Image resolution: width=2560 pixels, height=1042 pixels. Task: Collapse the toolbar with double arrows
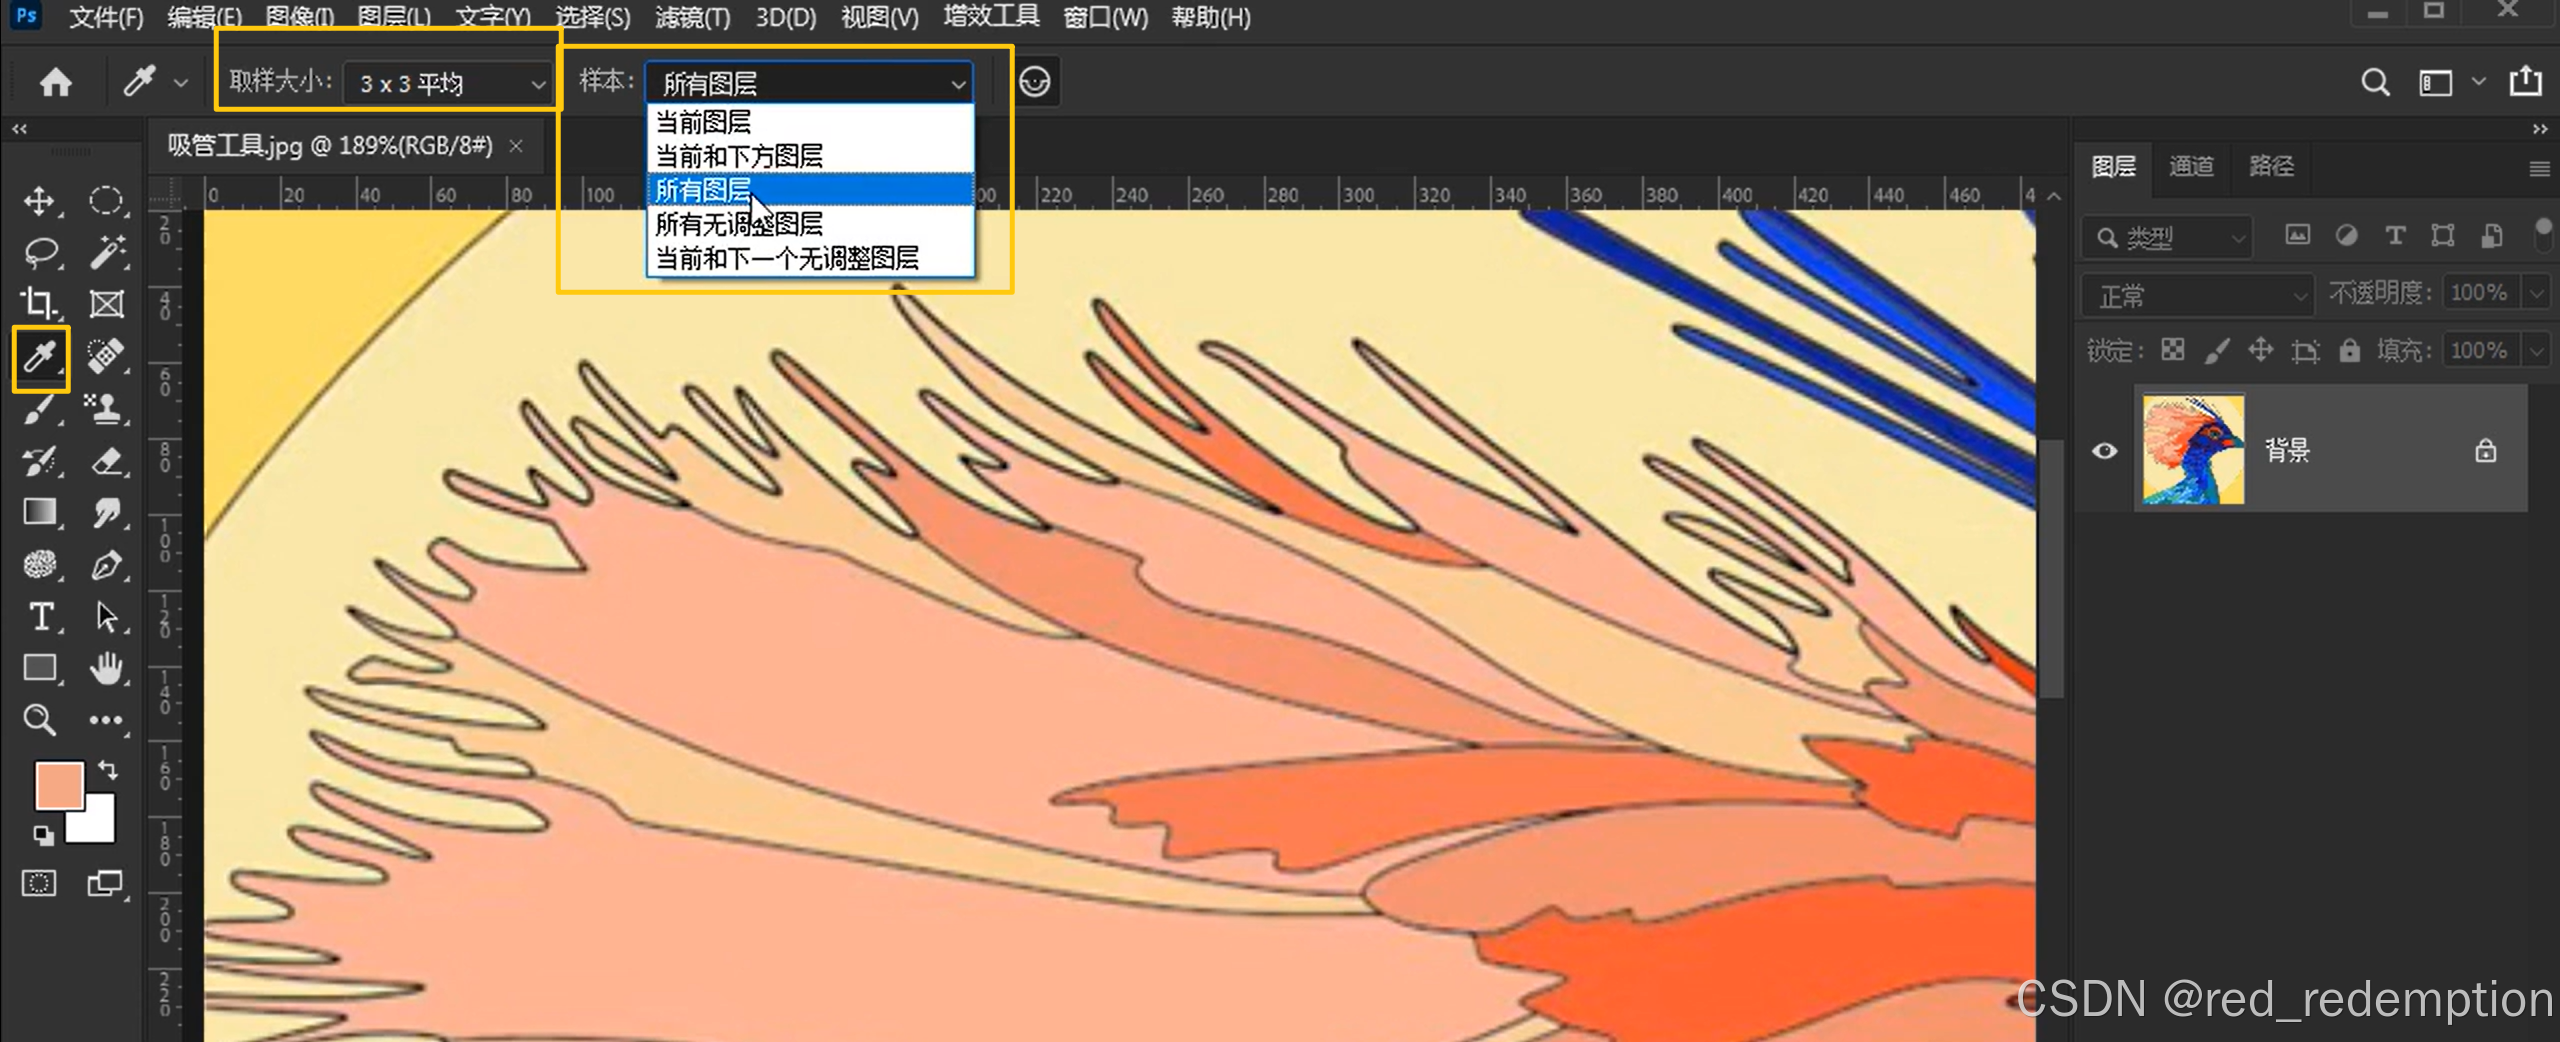(20, 129)
